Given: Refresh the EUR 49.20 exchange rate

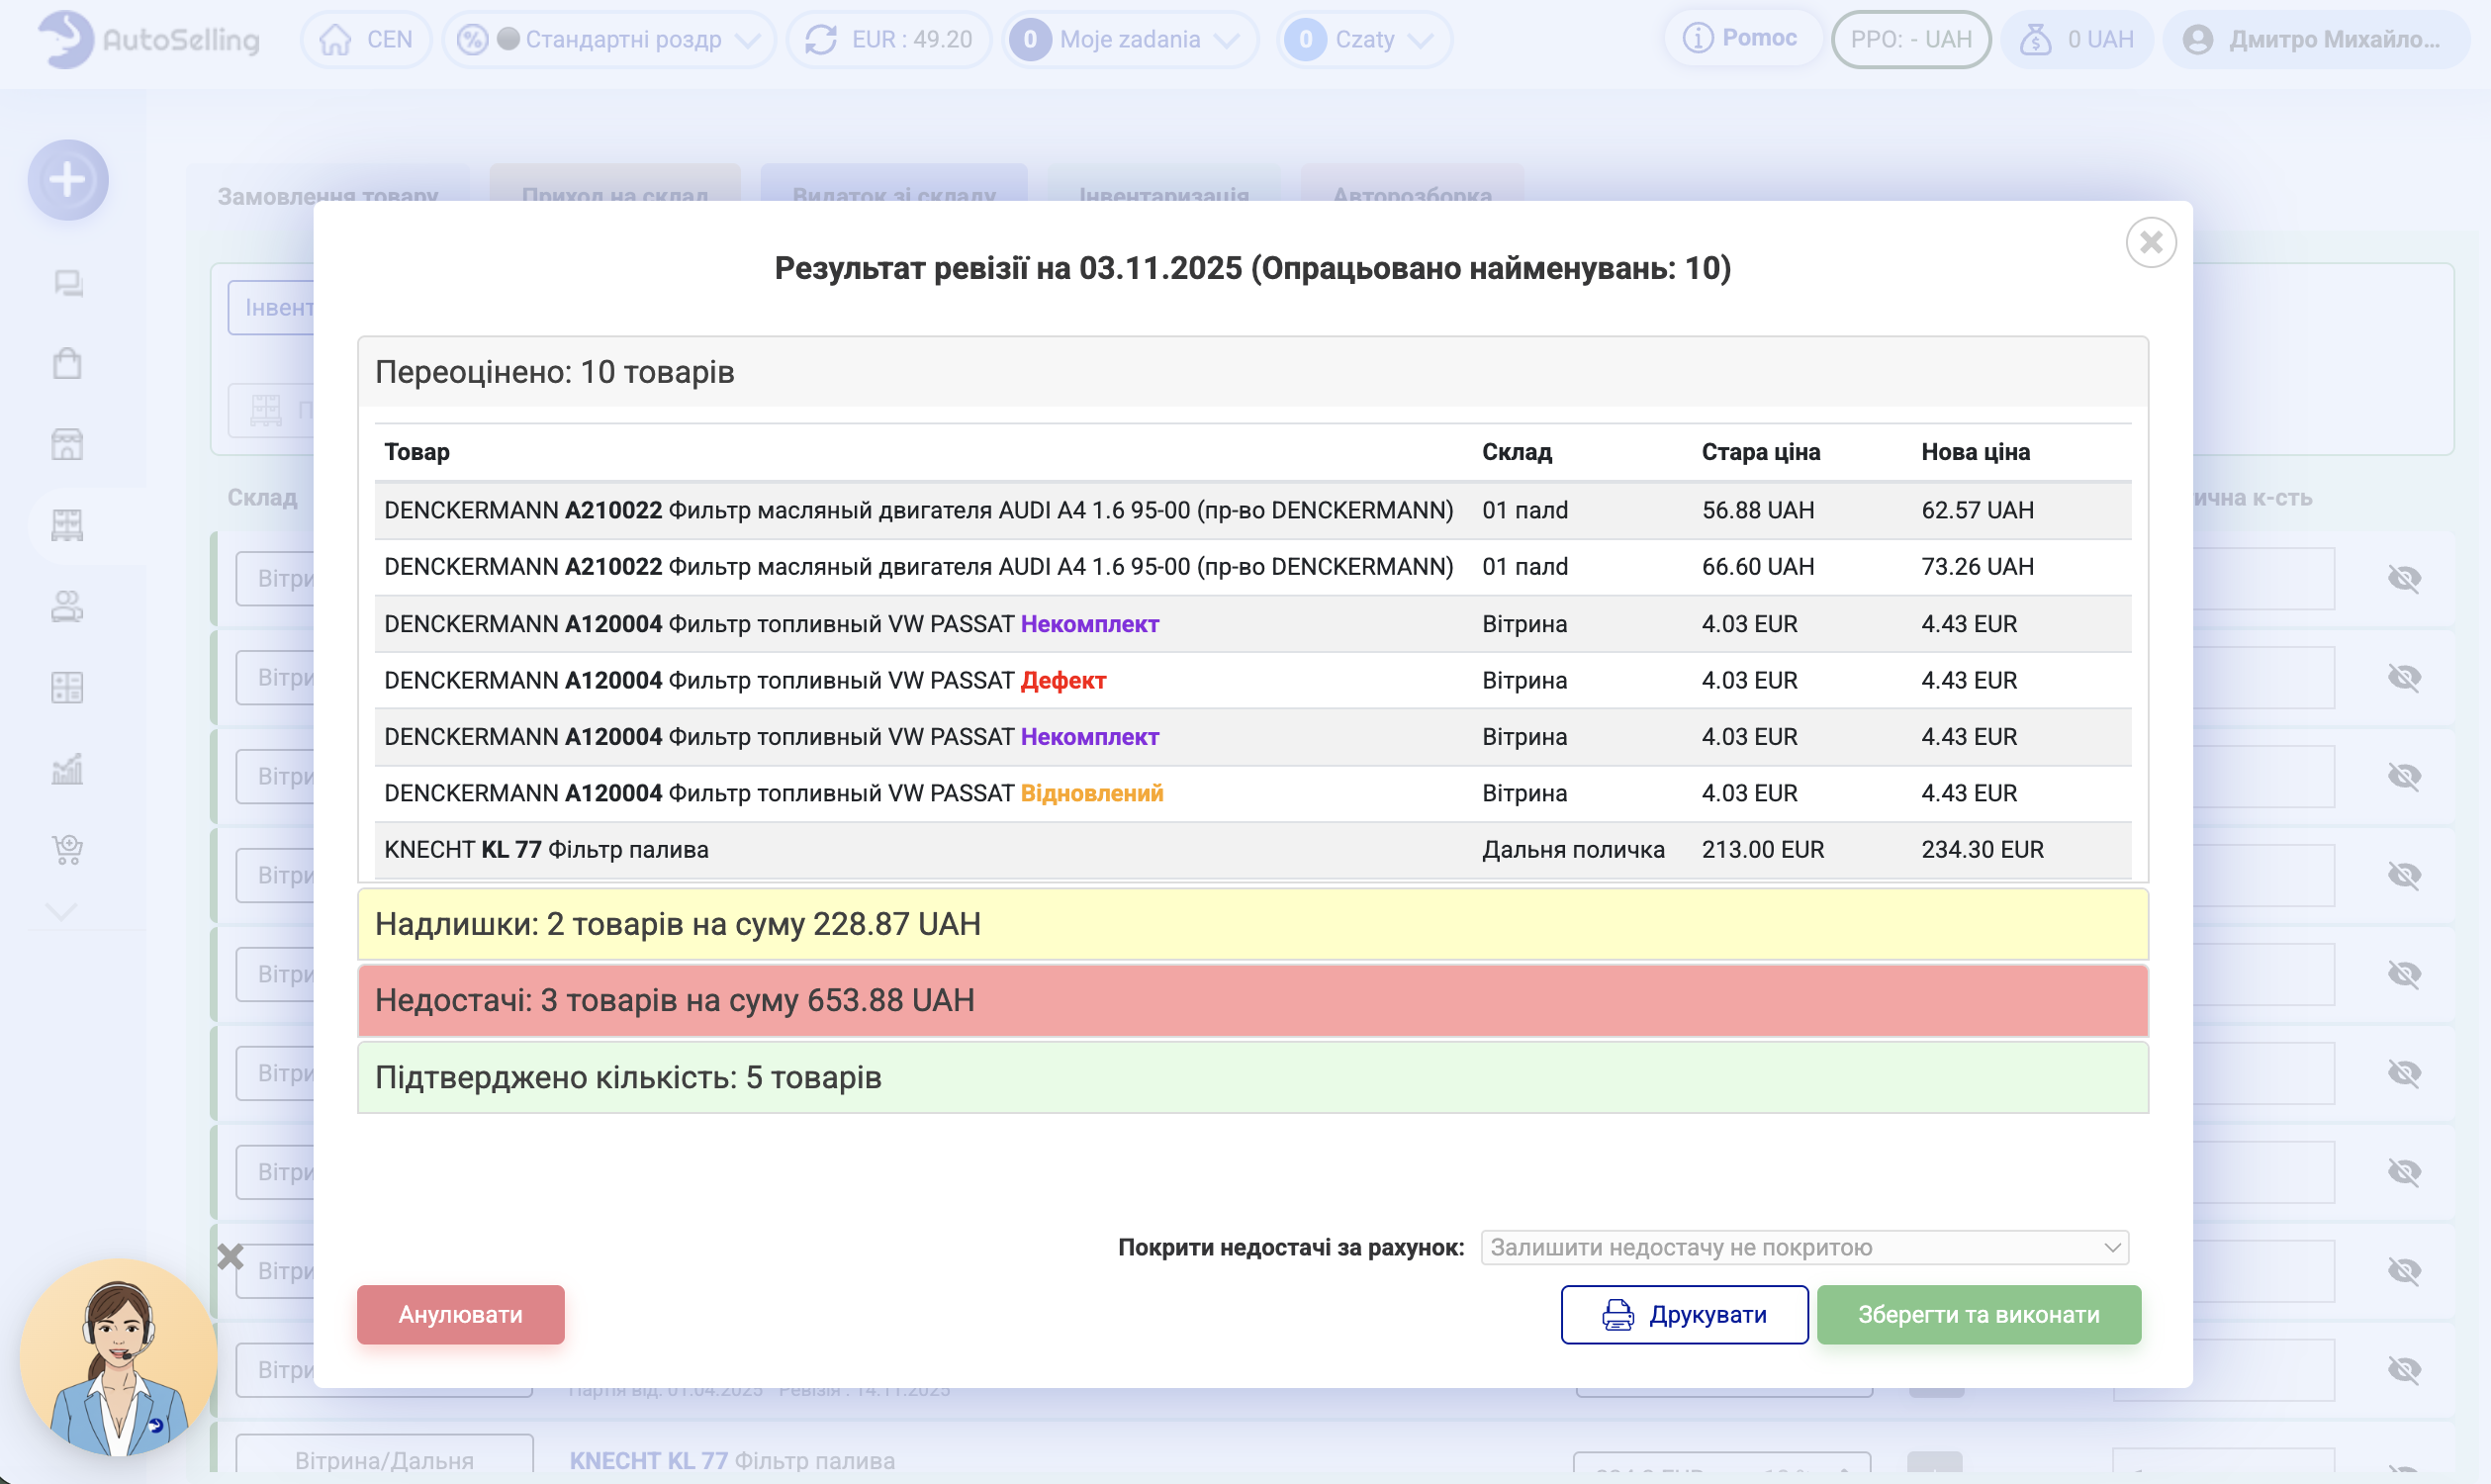Looking at the screenshot, I should [x=821, y=40].
